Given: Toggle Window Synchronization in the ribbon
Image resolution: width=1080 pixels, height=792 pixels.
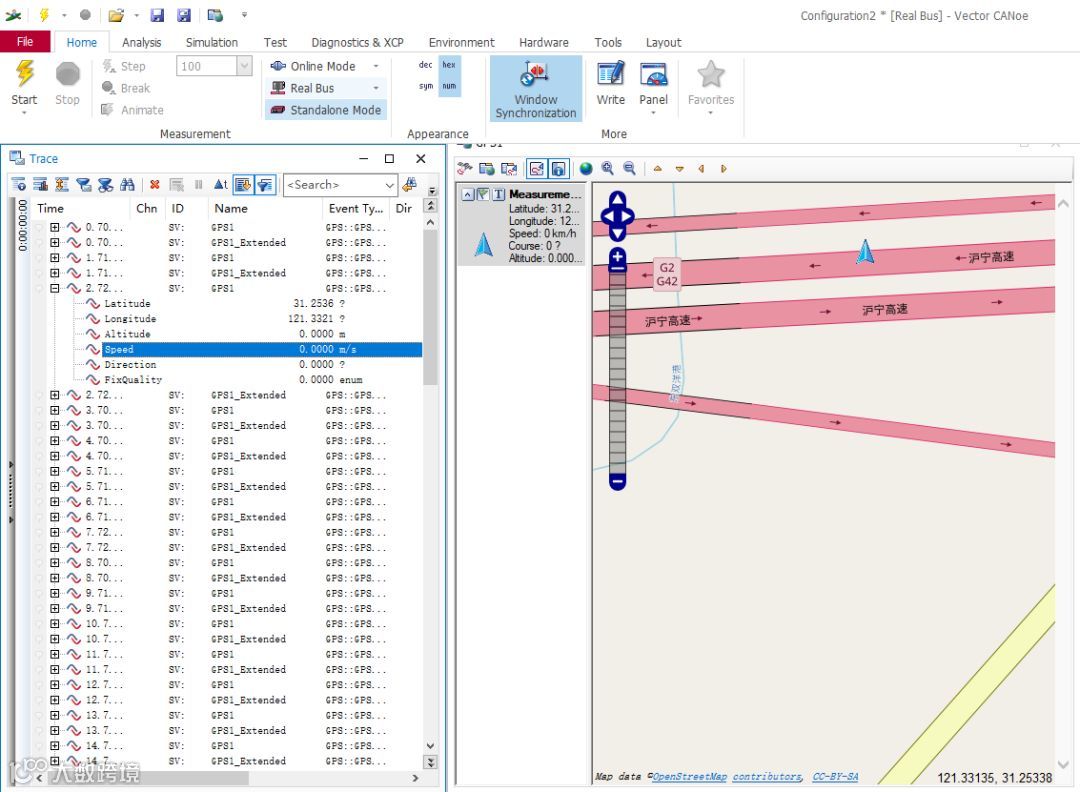Looking at the screenshot, I should tap(535, 88).
